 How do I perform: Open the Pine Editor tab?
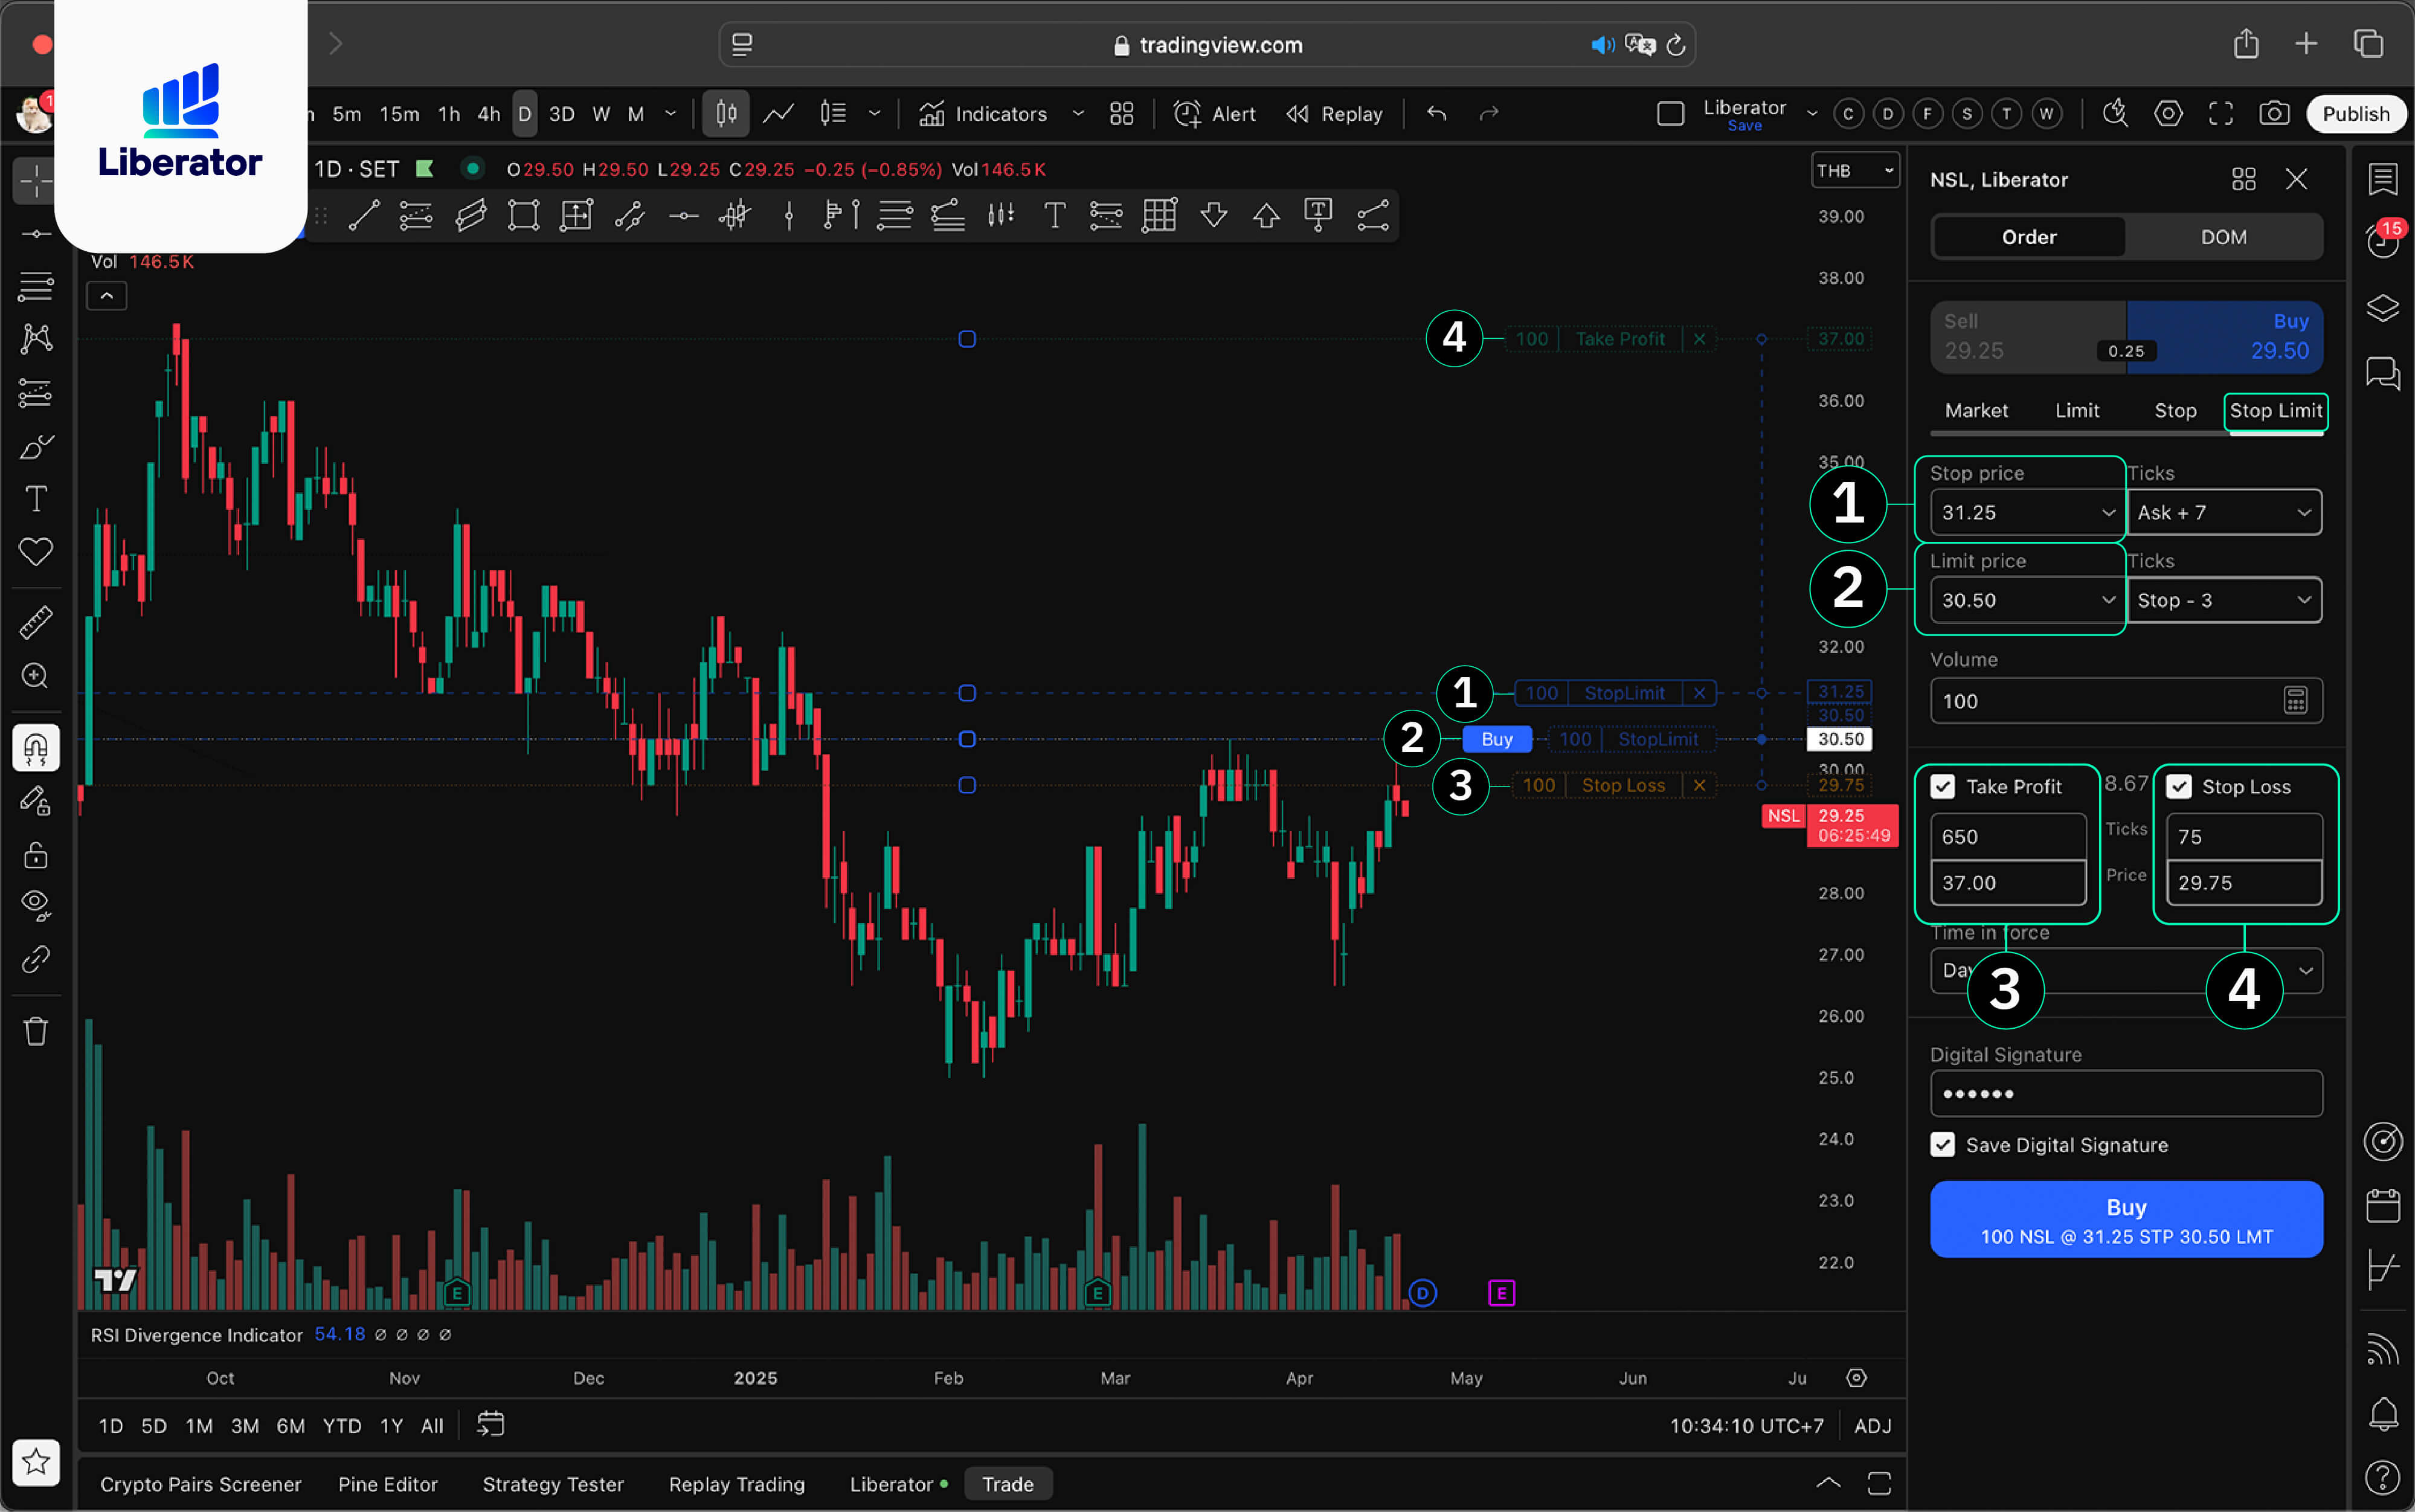click(x=387, y=1485)
